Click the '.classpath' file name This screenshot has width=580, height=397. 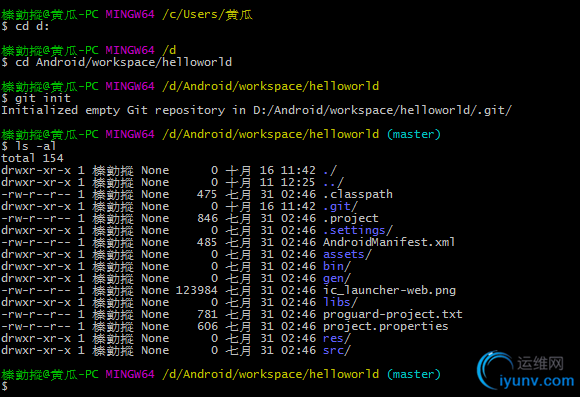(x=358, y=194)
